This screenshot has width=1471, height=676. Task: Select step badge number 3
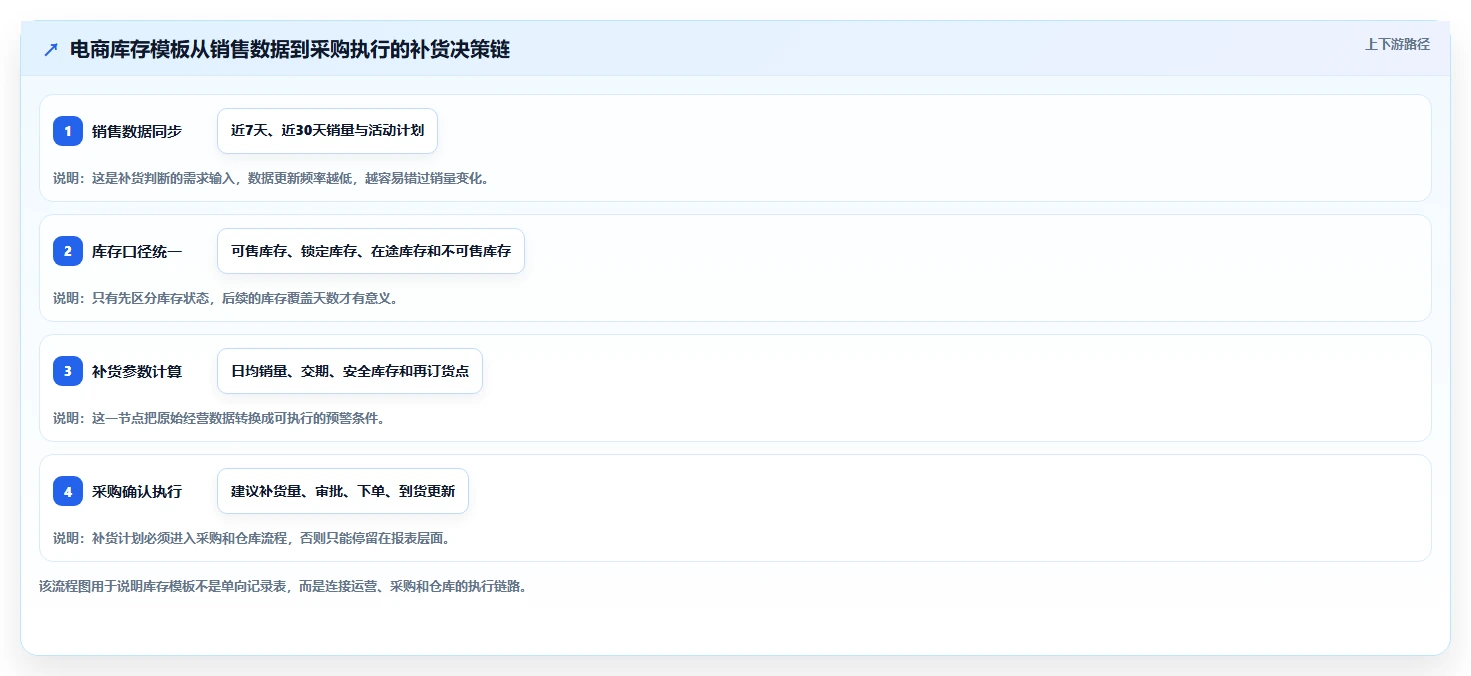coord(68,371)
